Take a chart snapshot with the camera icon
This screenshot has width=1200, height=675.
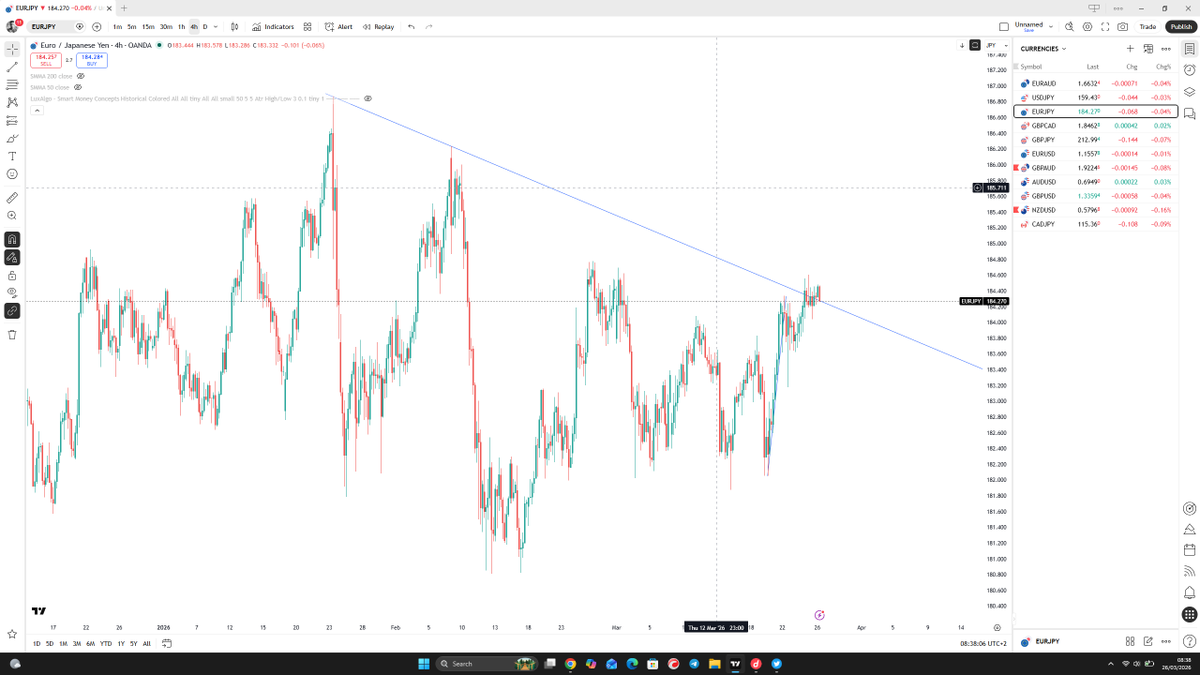[x=1123, y=27]
